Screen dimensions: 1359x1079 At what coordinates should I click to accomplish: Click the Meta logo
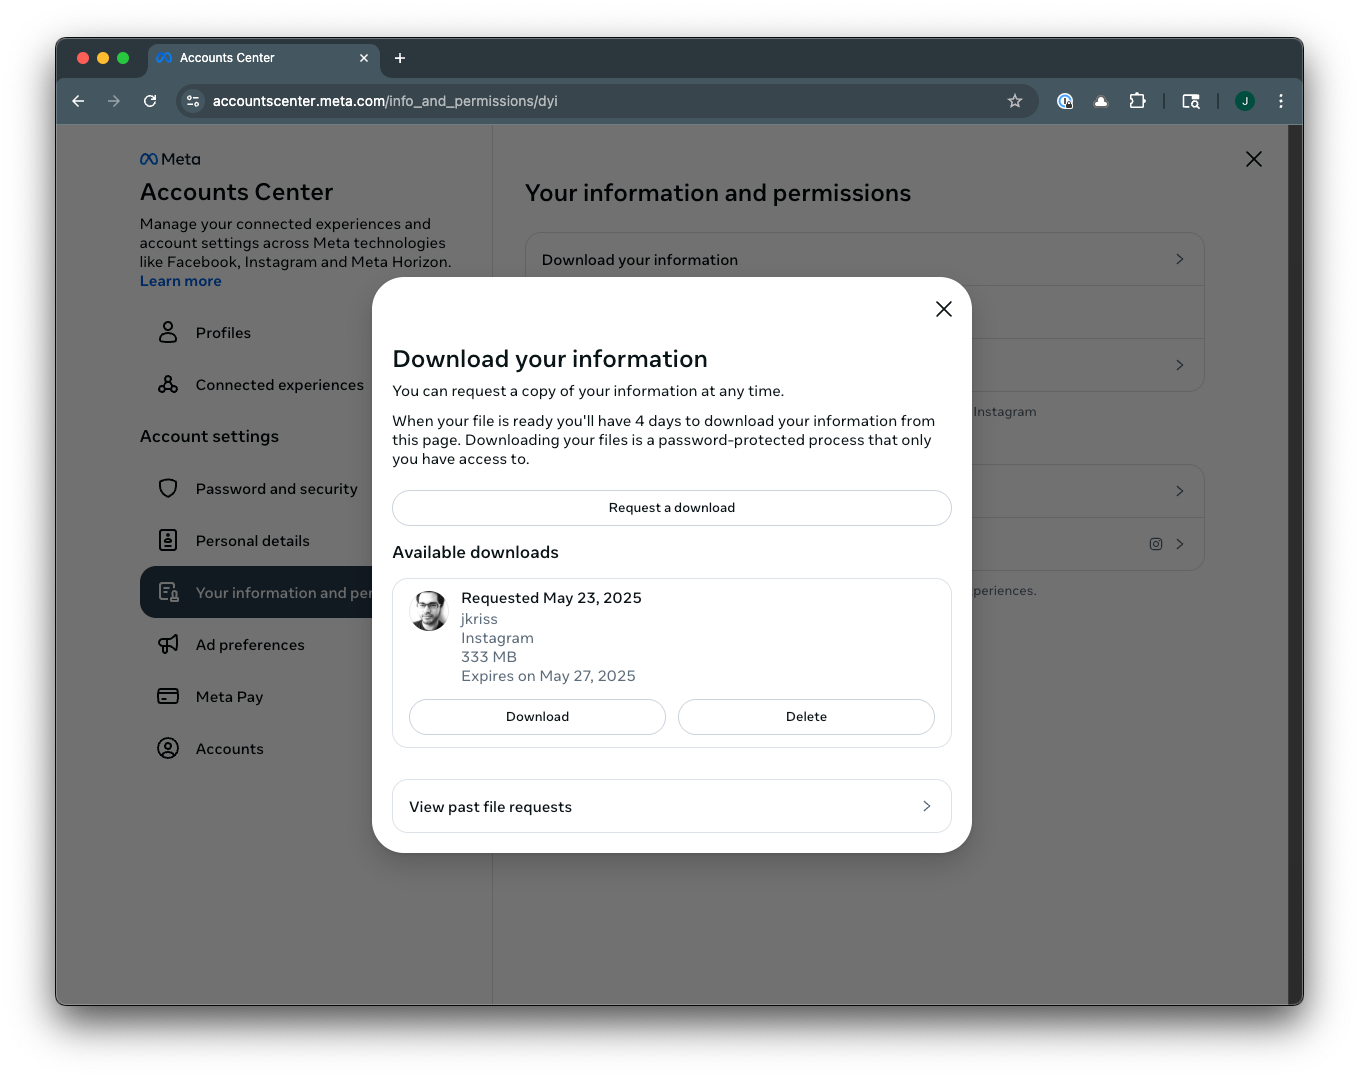(x=170, y=159)
